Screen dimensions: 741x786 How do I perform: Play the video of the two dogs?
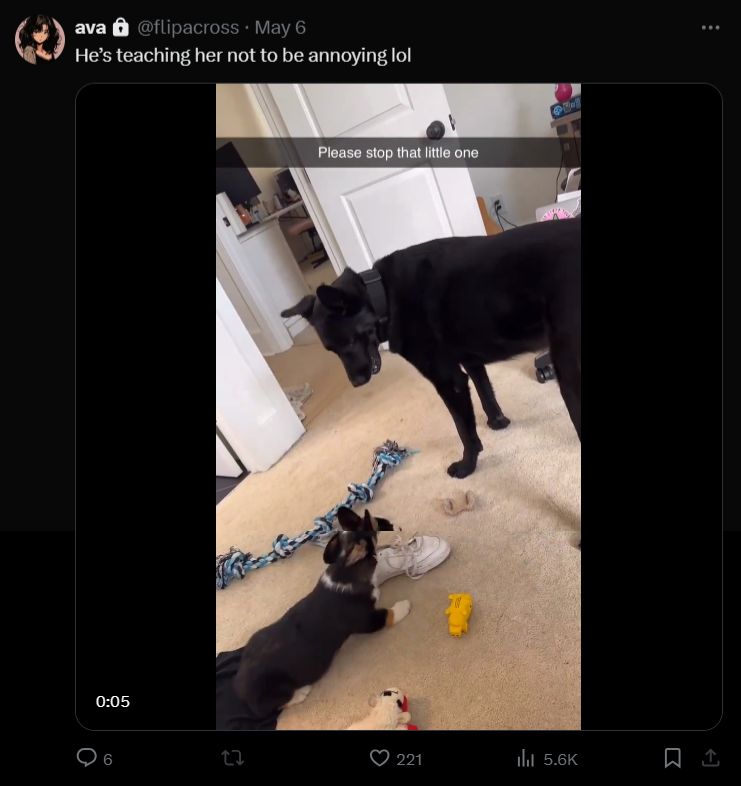click(399, 407)
